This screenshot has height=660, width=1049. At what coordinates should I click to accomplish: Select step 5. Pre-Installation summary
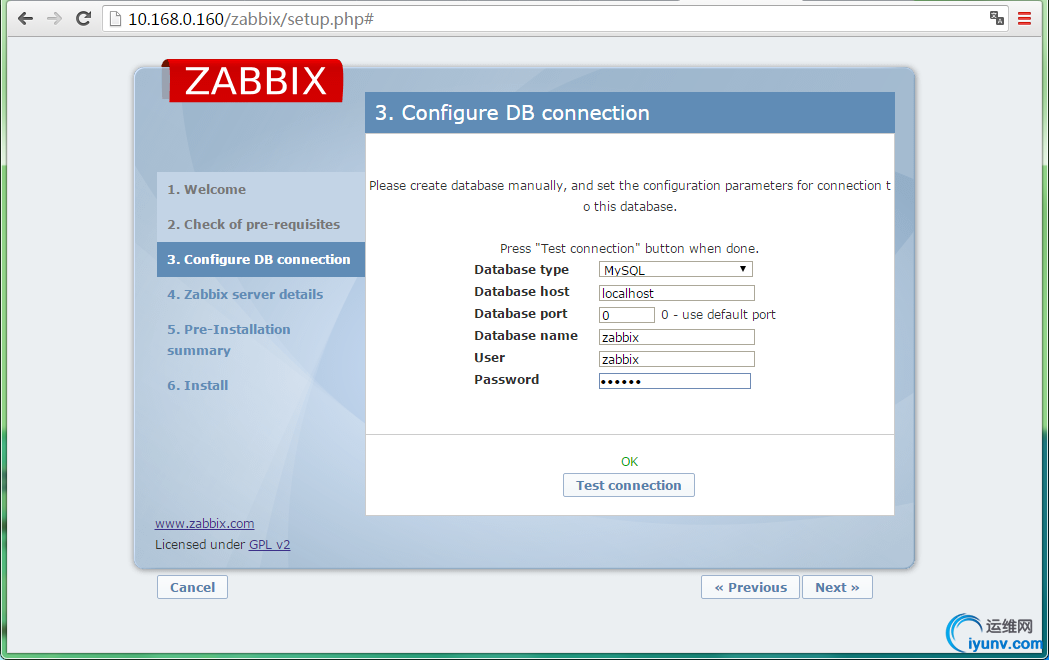point(229,340)
